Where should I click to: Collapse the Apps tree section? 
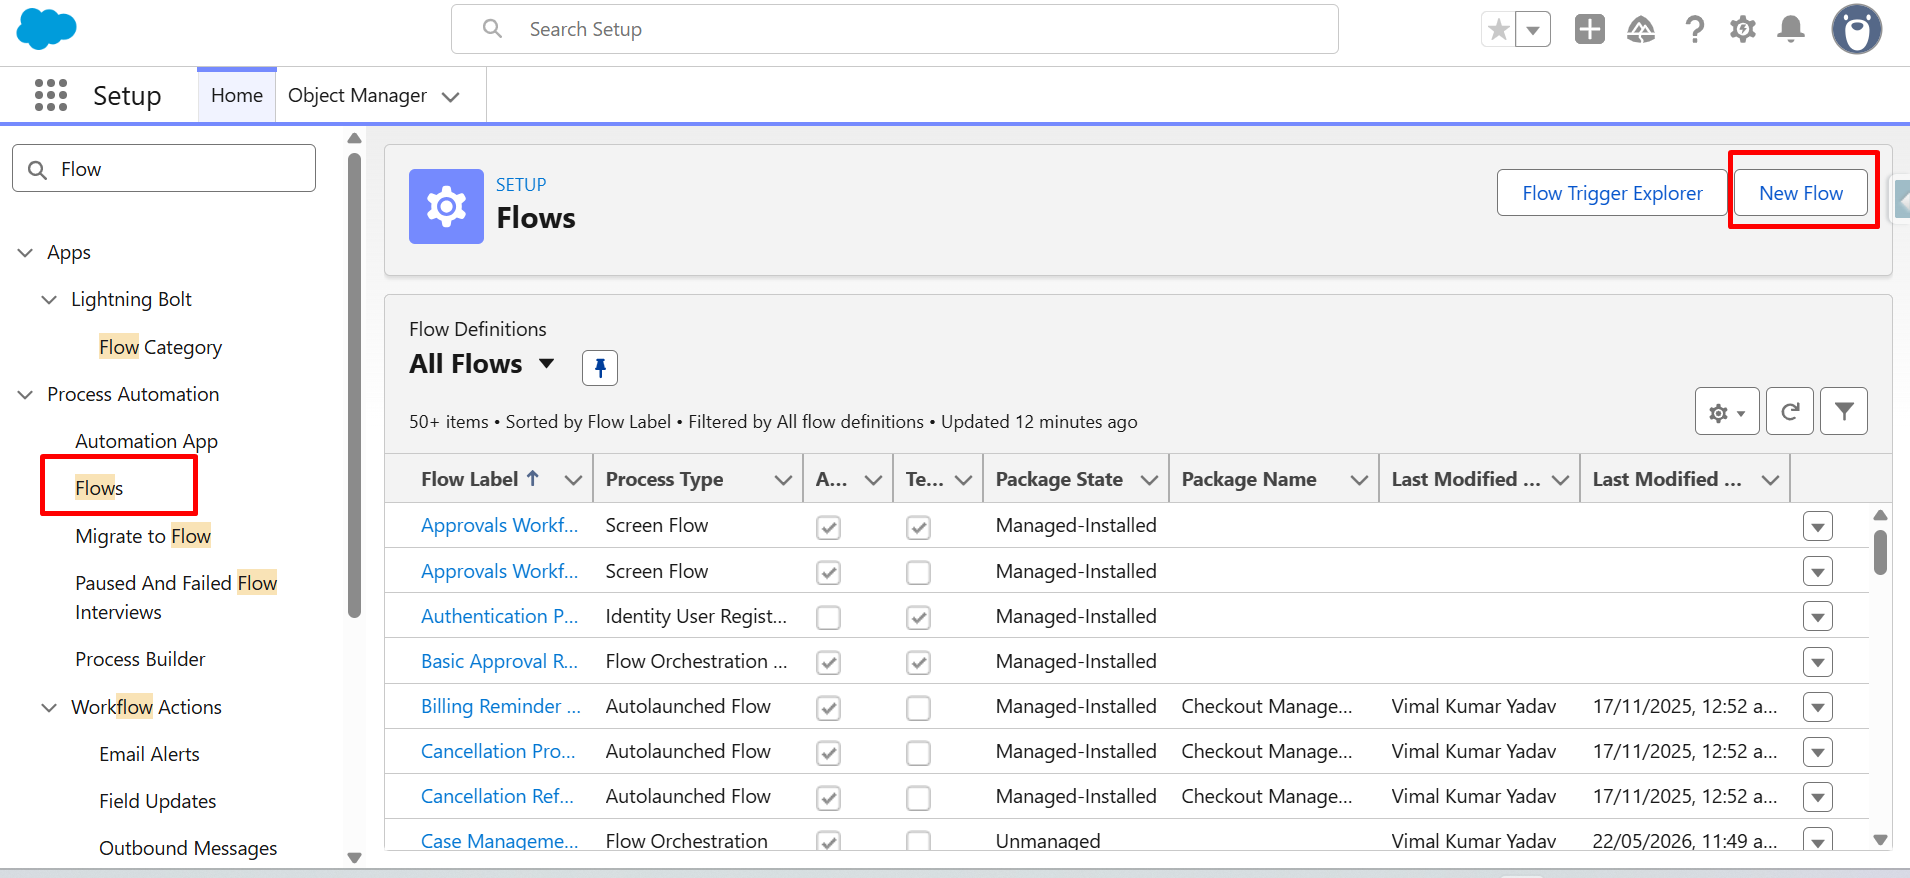[25, 253]
